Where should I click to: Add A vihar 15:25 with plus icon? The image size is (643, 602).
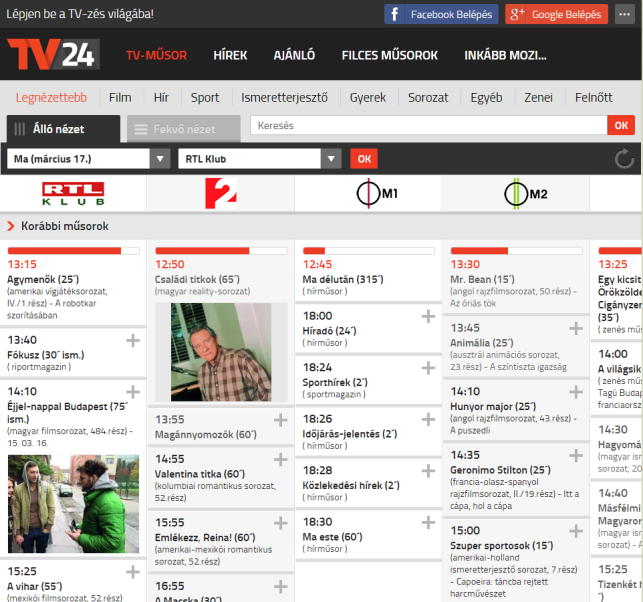pos(133,572)
